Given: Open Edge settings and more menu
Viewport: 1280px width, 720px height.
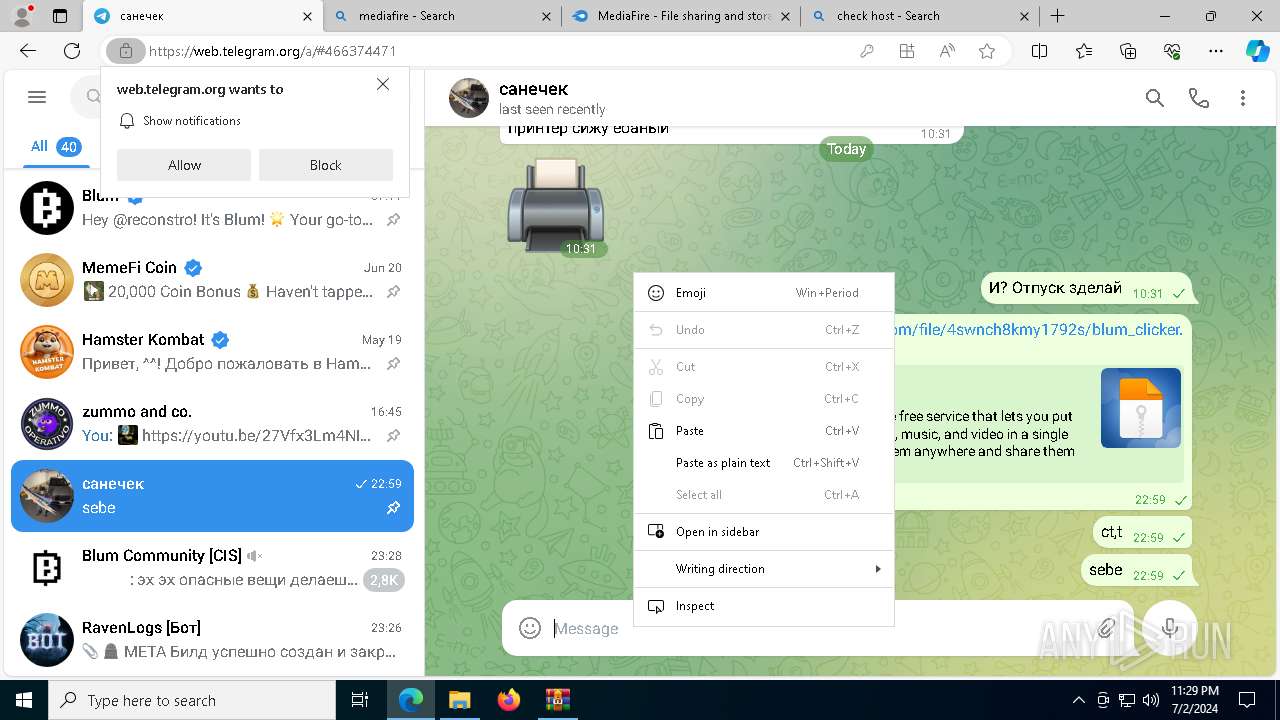Looking at the screenshot, I should click(x=1216, y=51).
